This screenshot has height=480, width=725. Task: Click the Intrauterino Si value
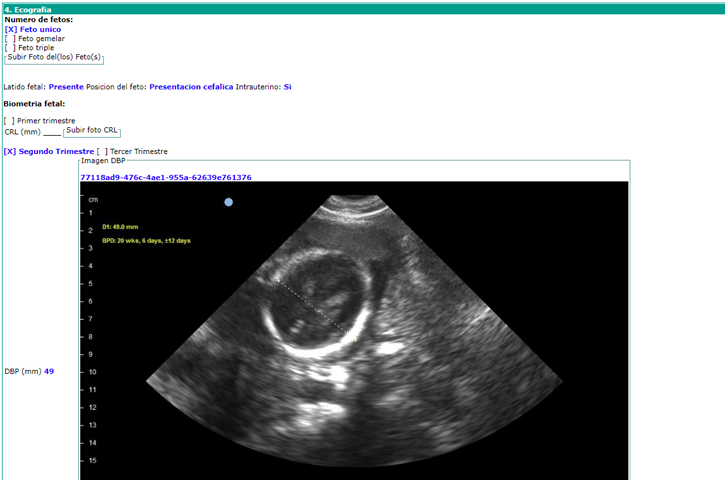287,87
